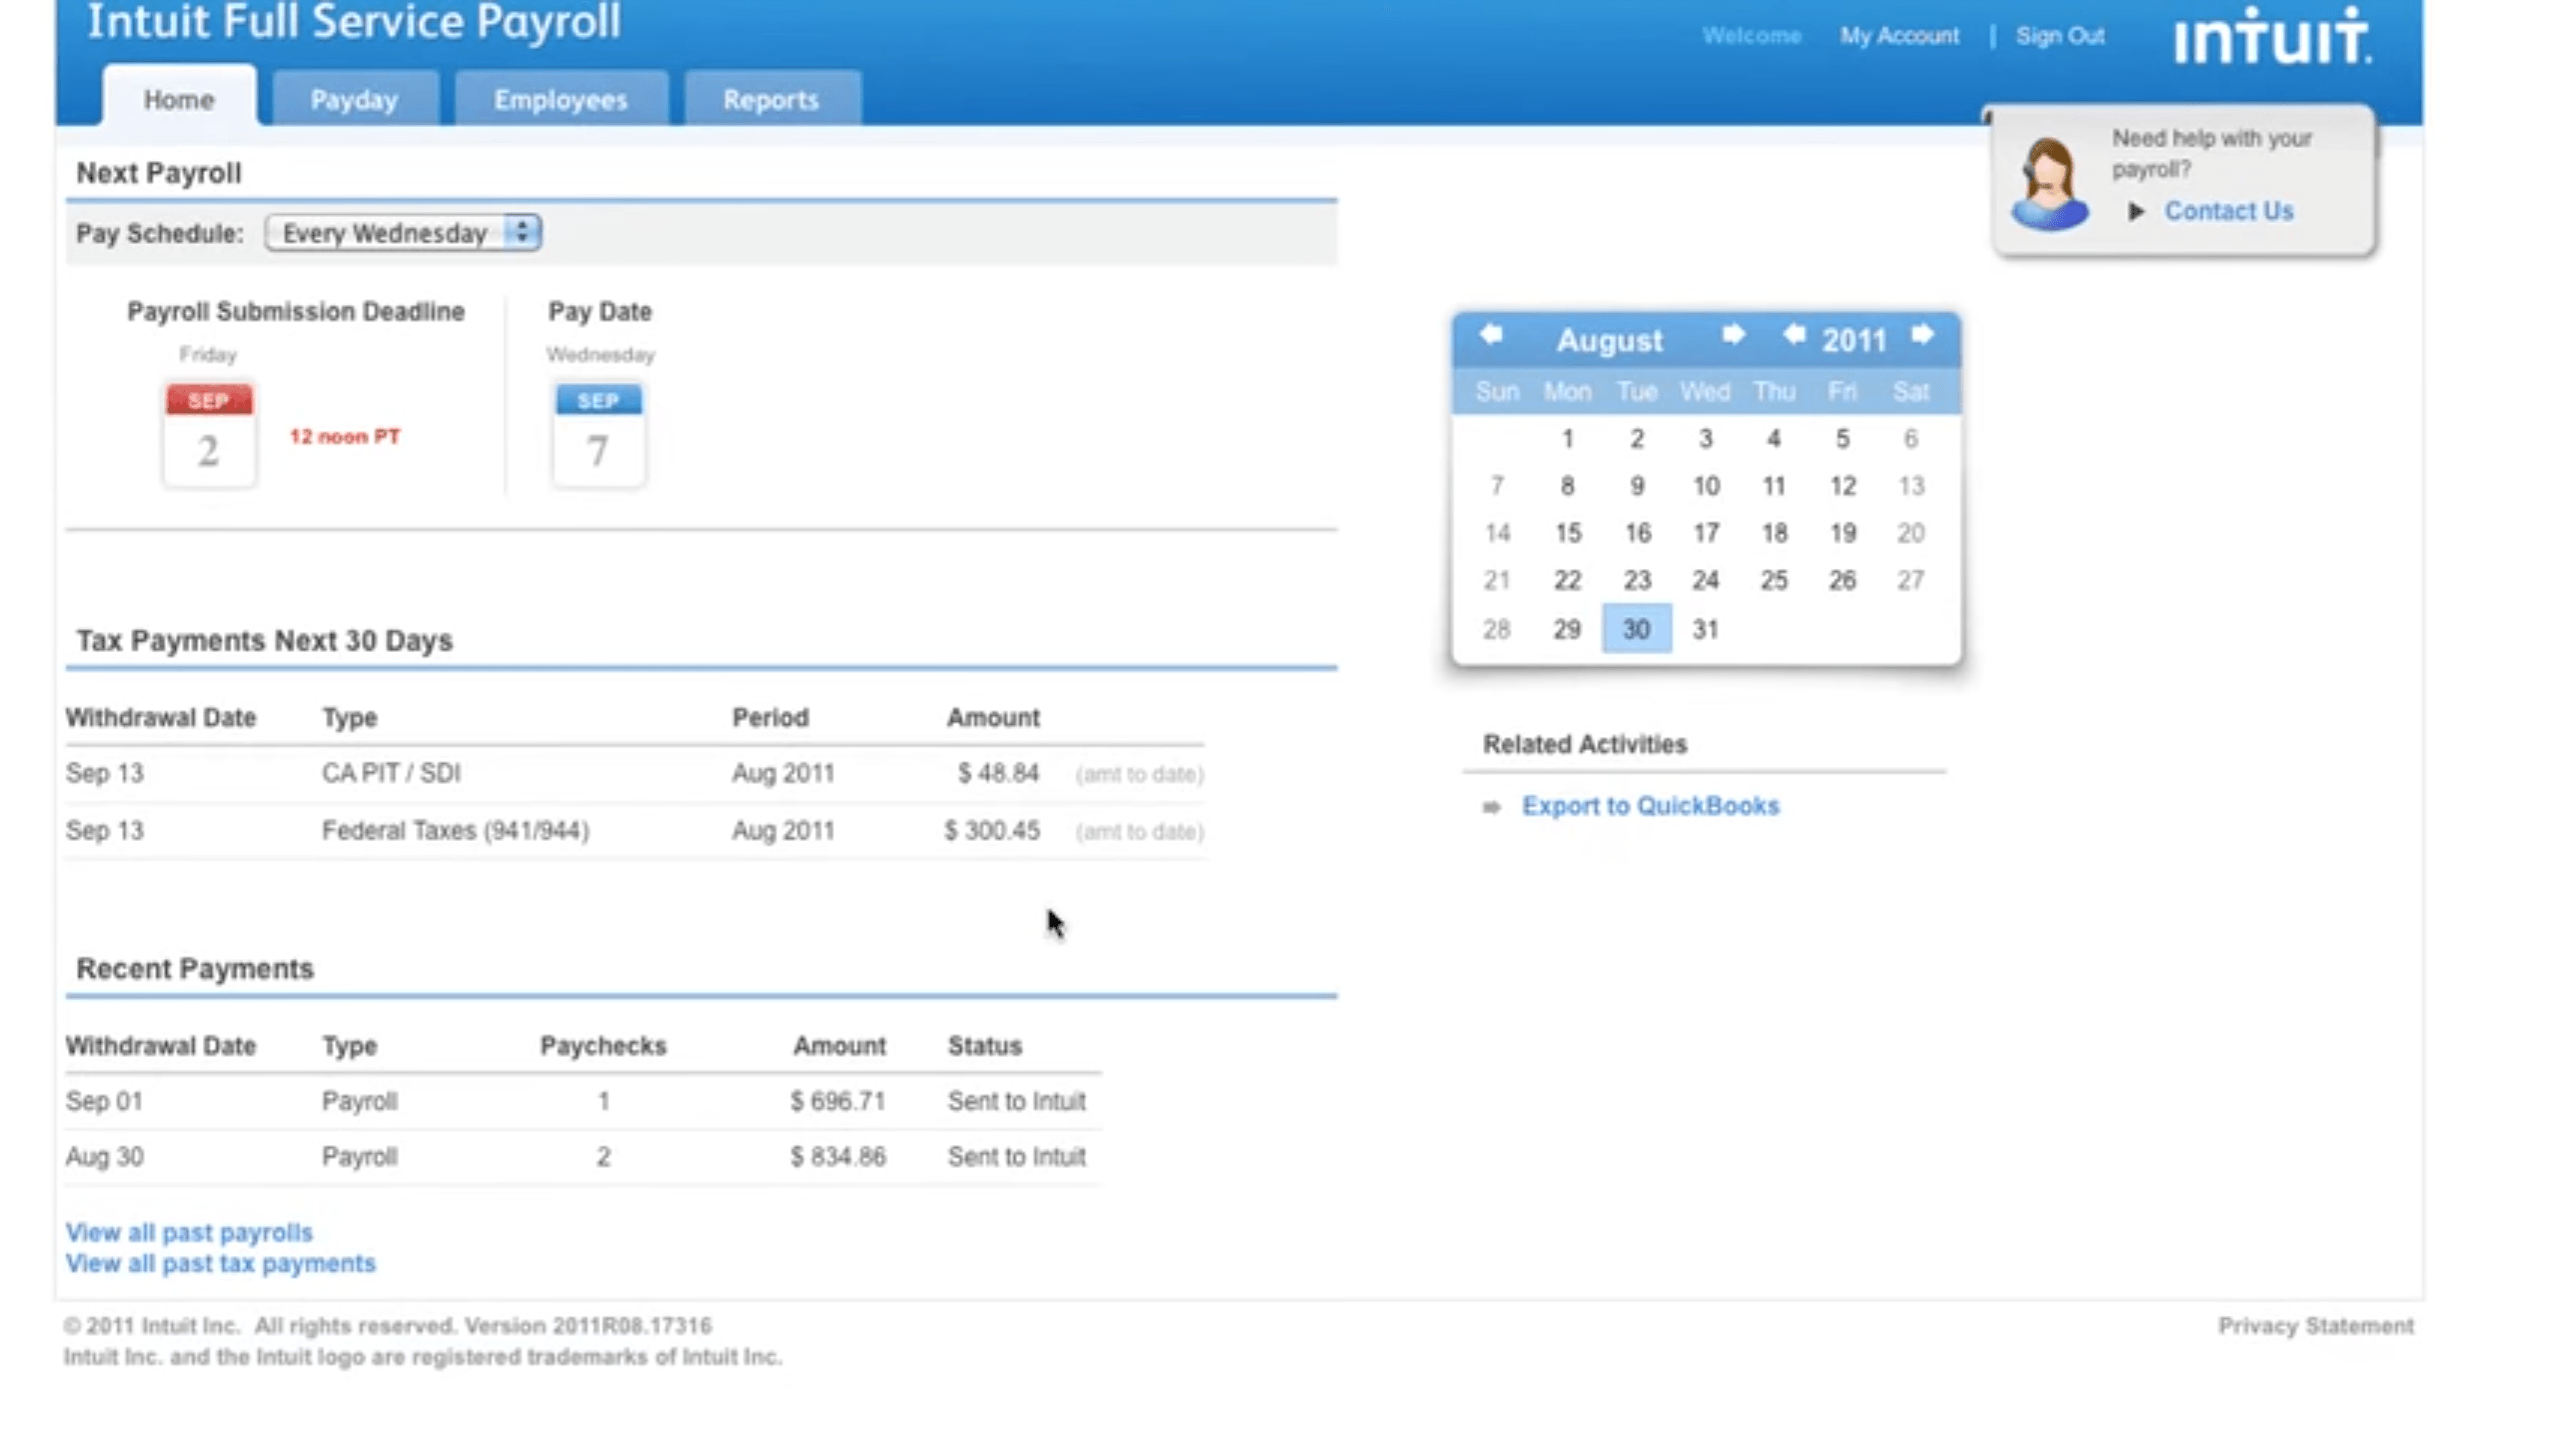Click Contact Us link
This screenshot has height=1437, width=2560.
pos(2228,211)
